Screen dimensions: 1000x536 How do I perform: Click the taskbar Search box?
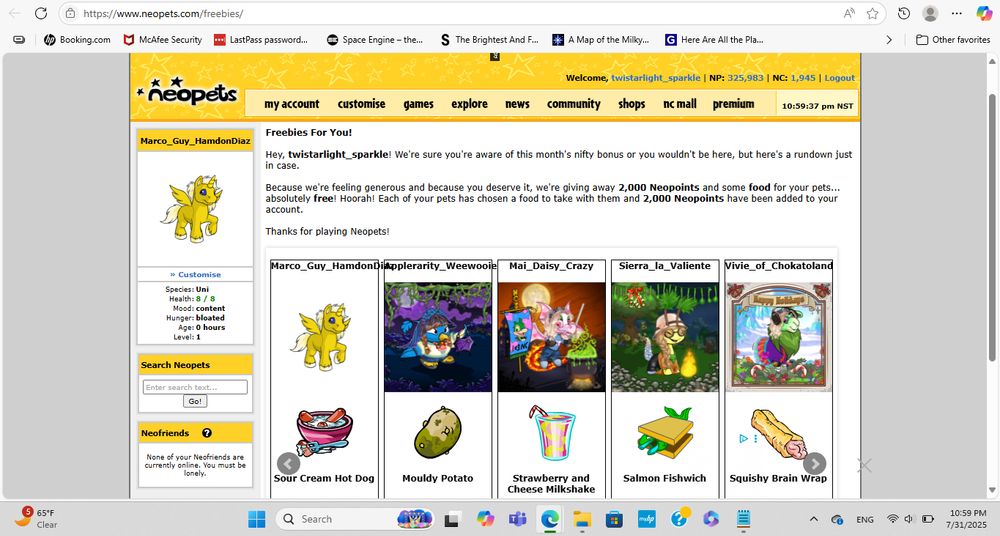click(x=357, y=519)
